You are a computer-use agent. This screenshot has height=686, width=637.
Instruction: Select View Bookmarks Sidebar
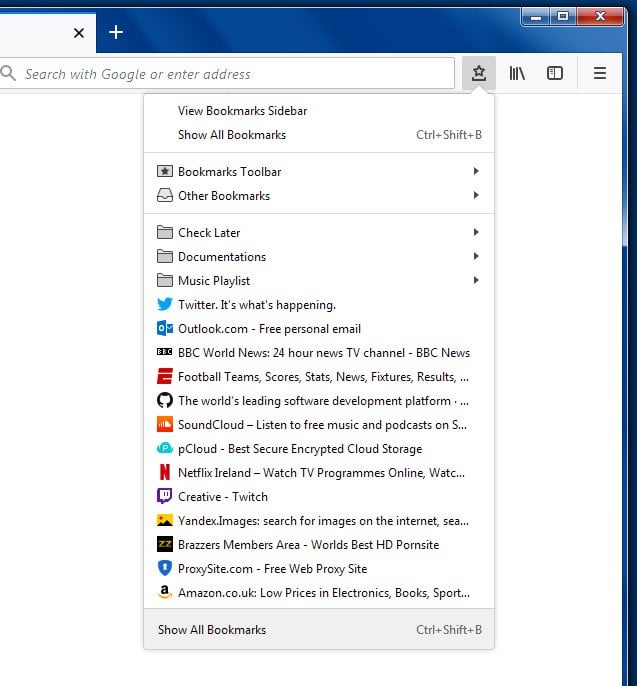(319, 111)
